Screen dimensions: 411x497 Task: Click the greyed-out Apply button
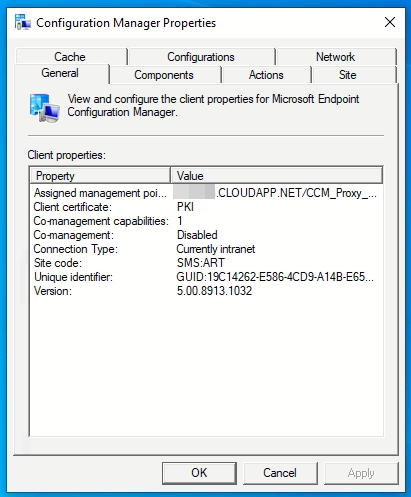click(361, 473)
